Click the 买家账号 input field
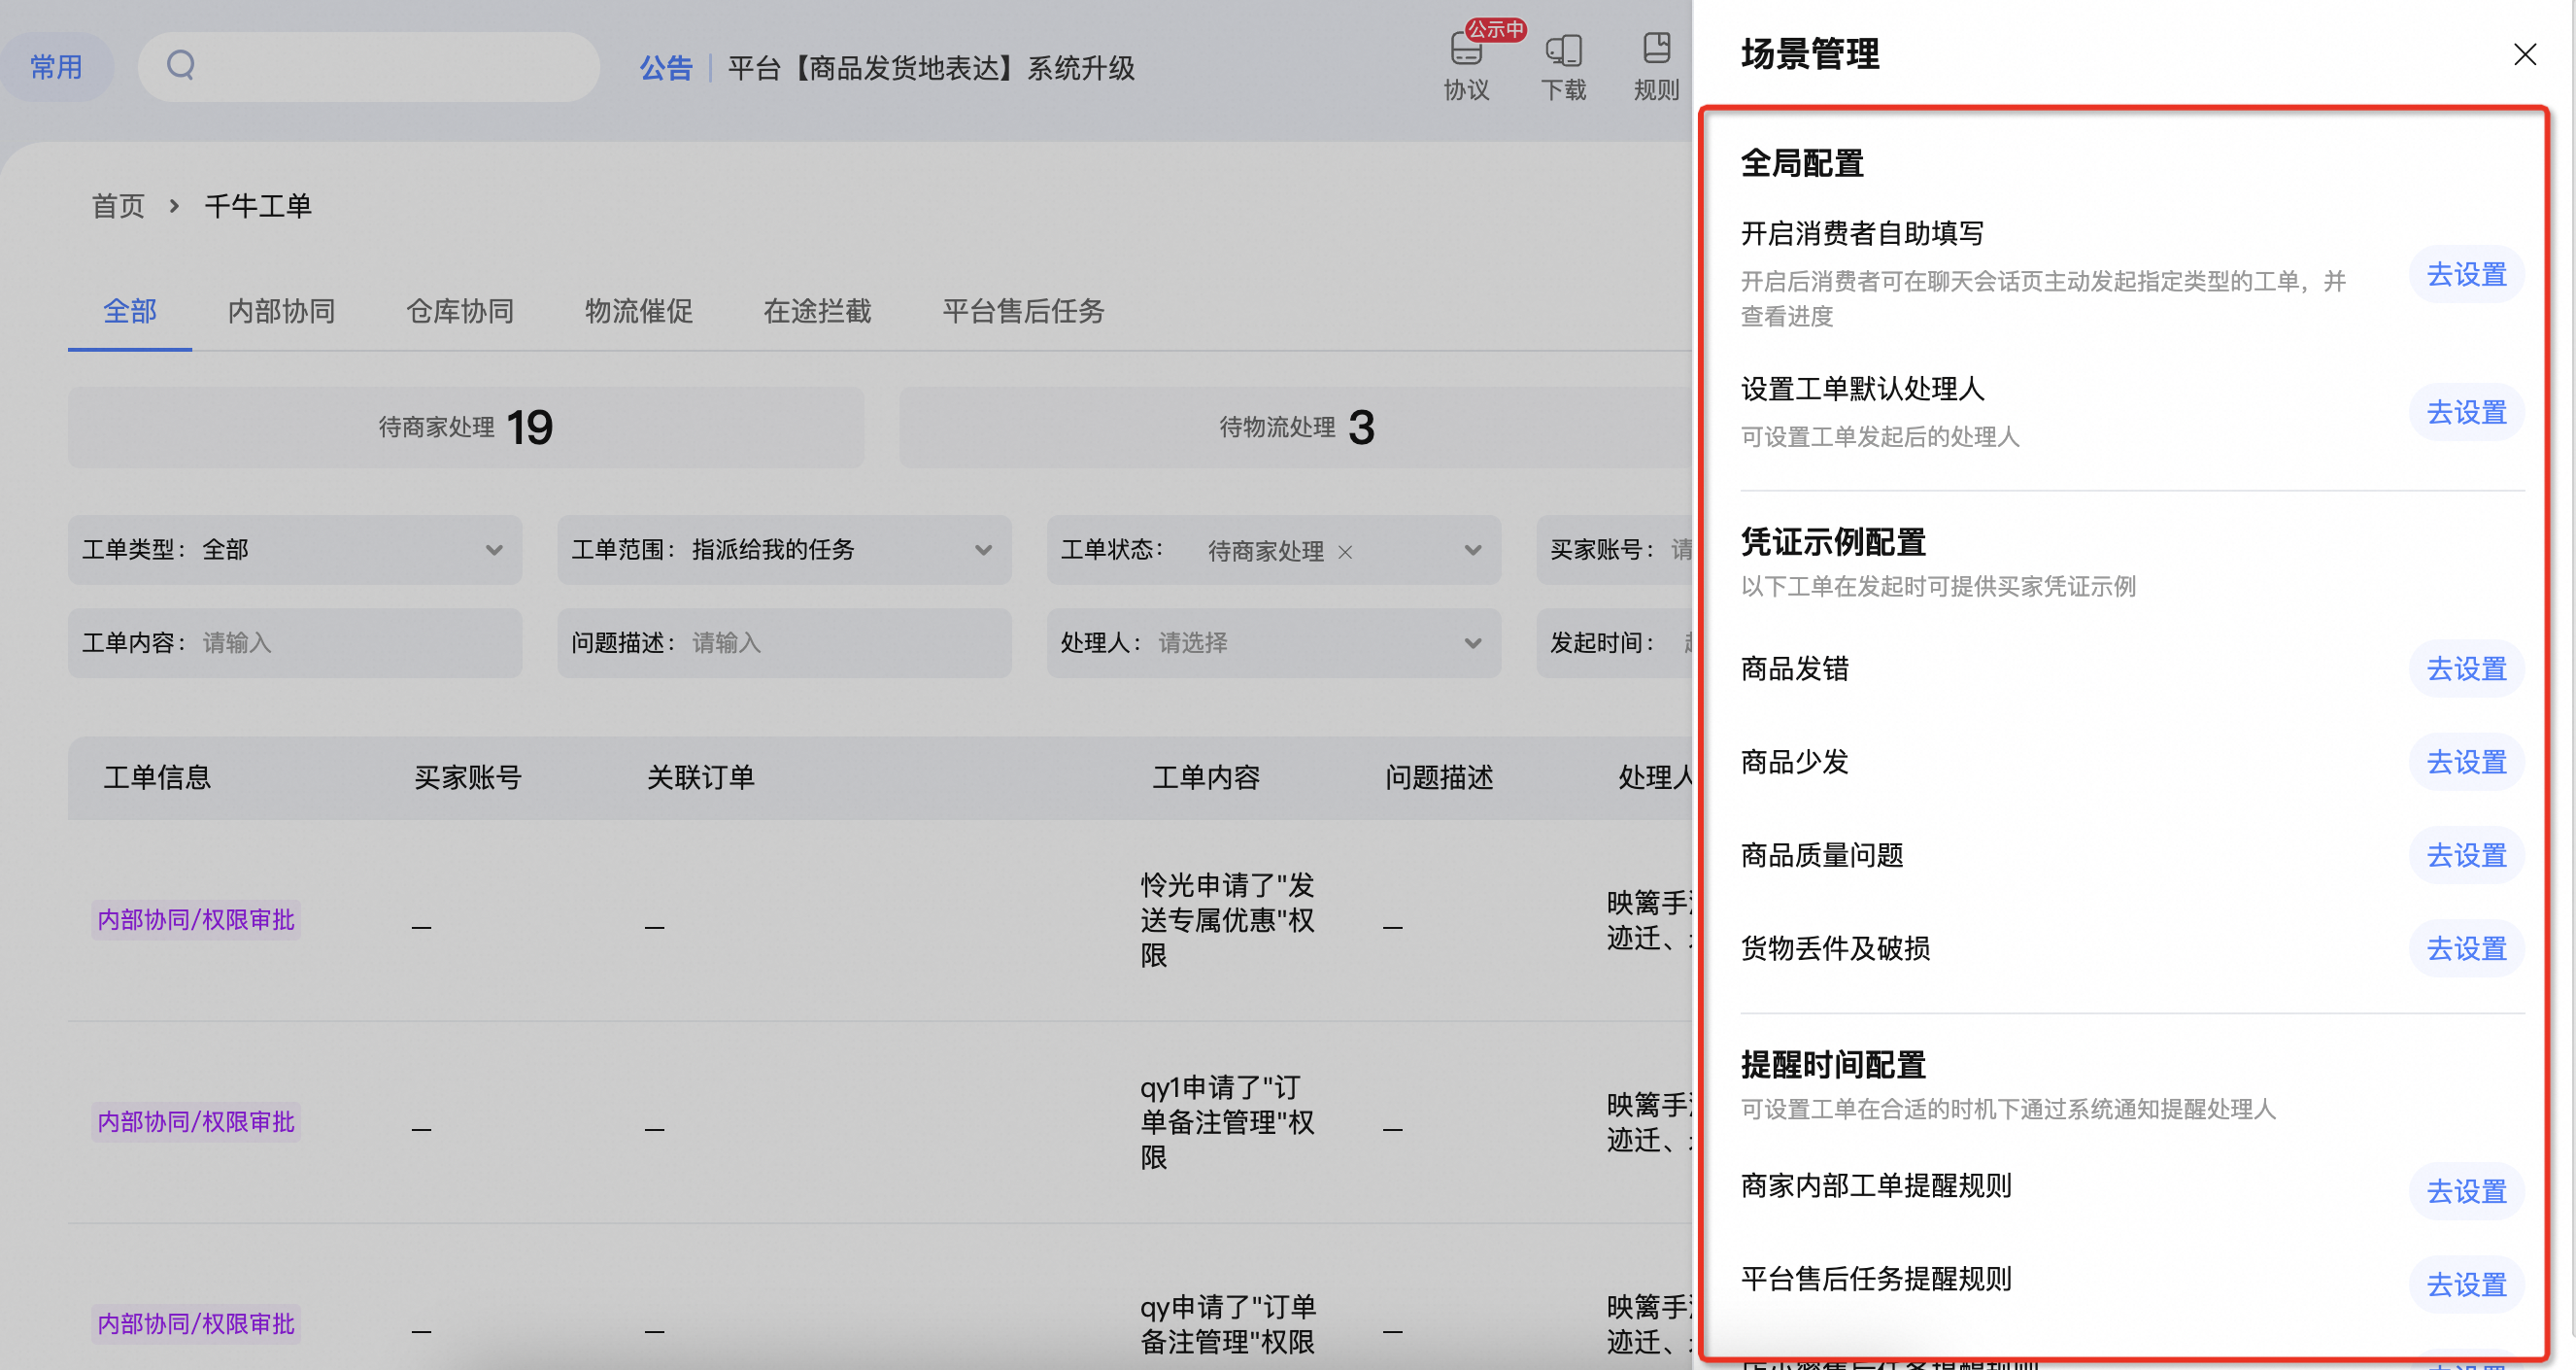 1614,550
